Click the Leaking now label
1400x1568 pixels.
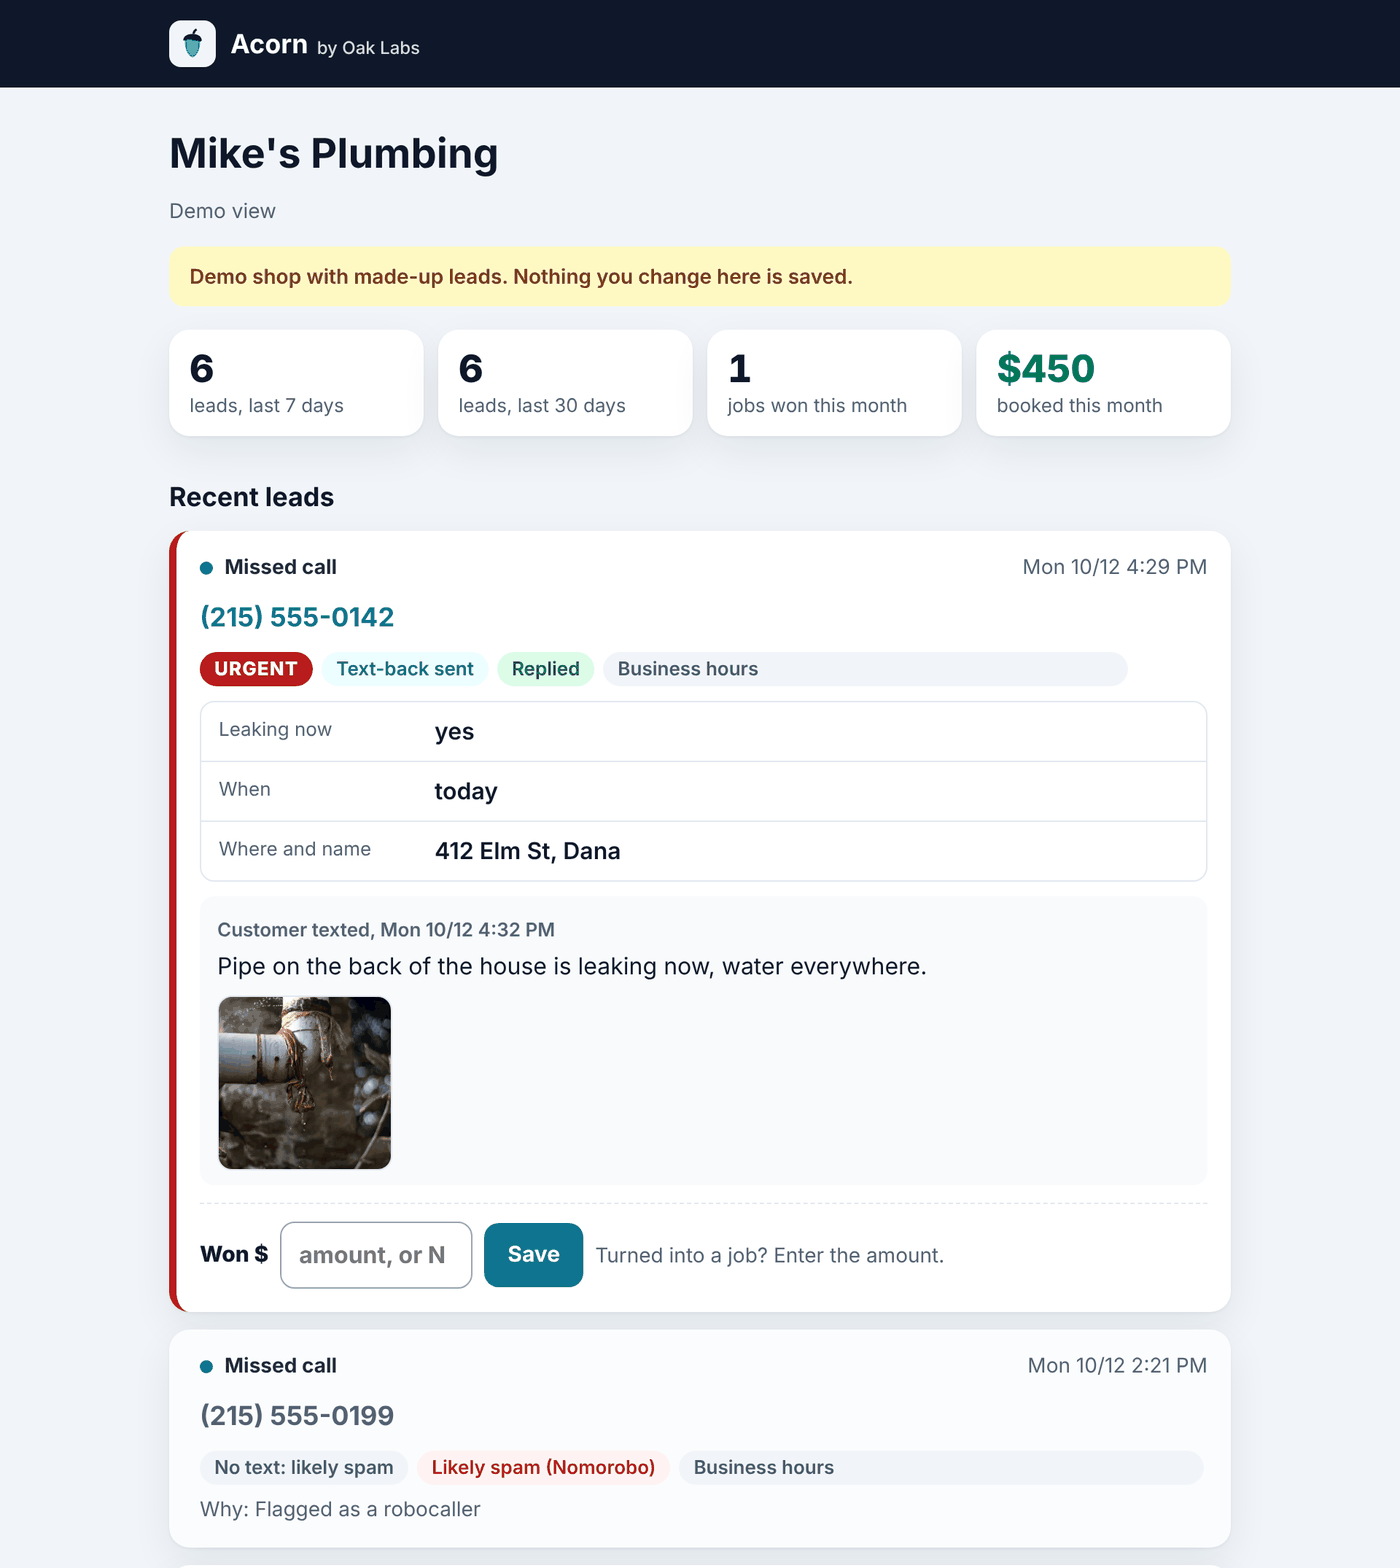[275, 730]
